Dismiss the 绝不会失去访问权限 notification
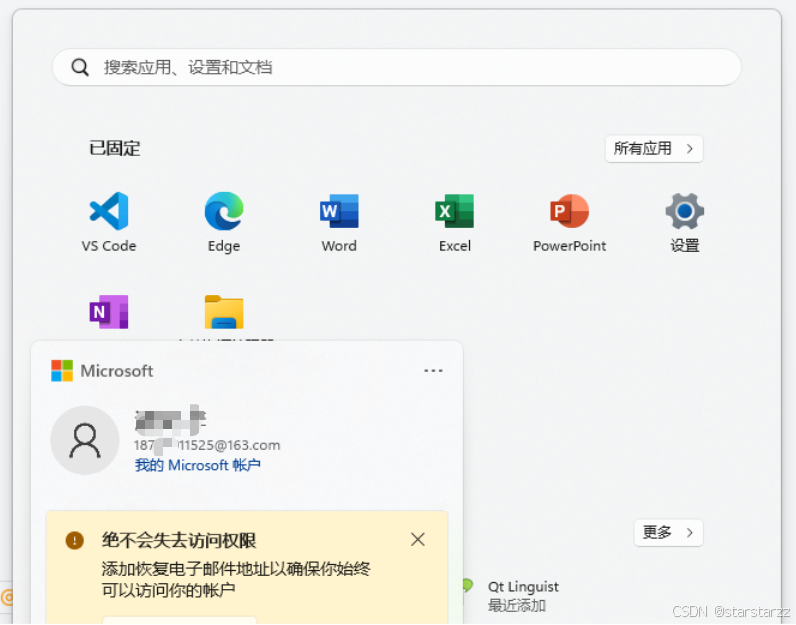 [418, 539]
